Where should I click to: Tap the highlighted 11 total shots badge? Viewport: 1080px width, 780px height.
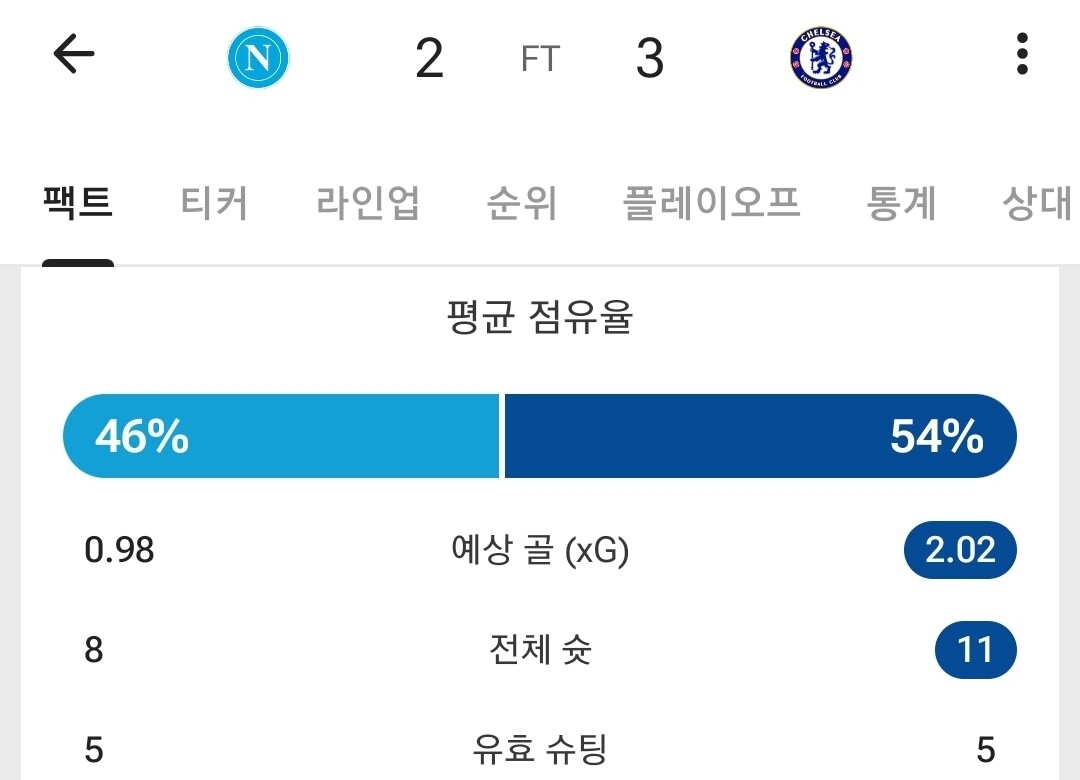click(975, 650)
